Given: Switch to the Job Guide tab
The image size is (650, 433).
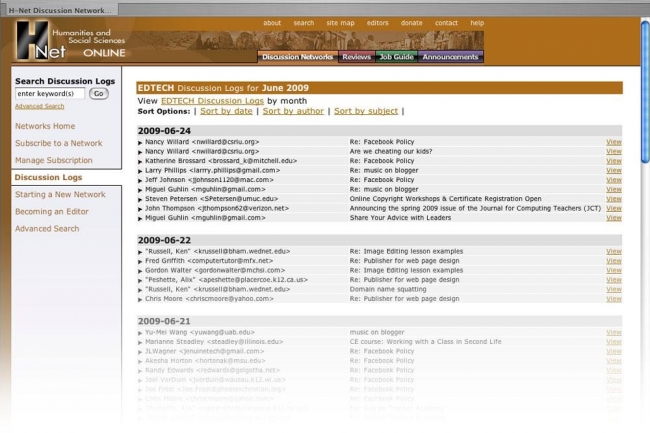Looking at the screenshot, I should tap(396, 57).
